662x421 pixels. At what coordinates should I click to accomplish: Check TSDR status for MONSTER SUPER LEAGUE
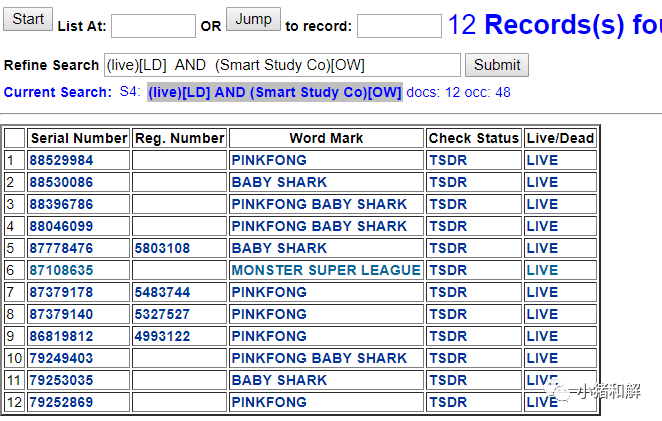click(448, 270)
